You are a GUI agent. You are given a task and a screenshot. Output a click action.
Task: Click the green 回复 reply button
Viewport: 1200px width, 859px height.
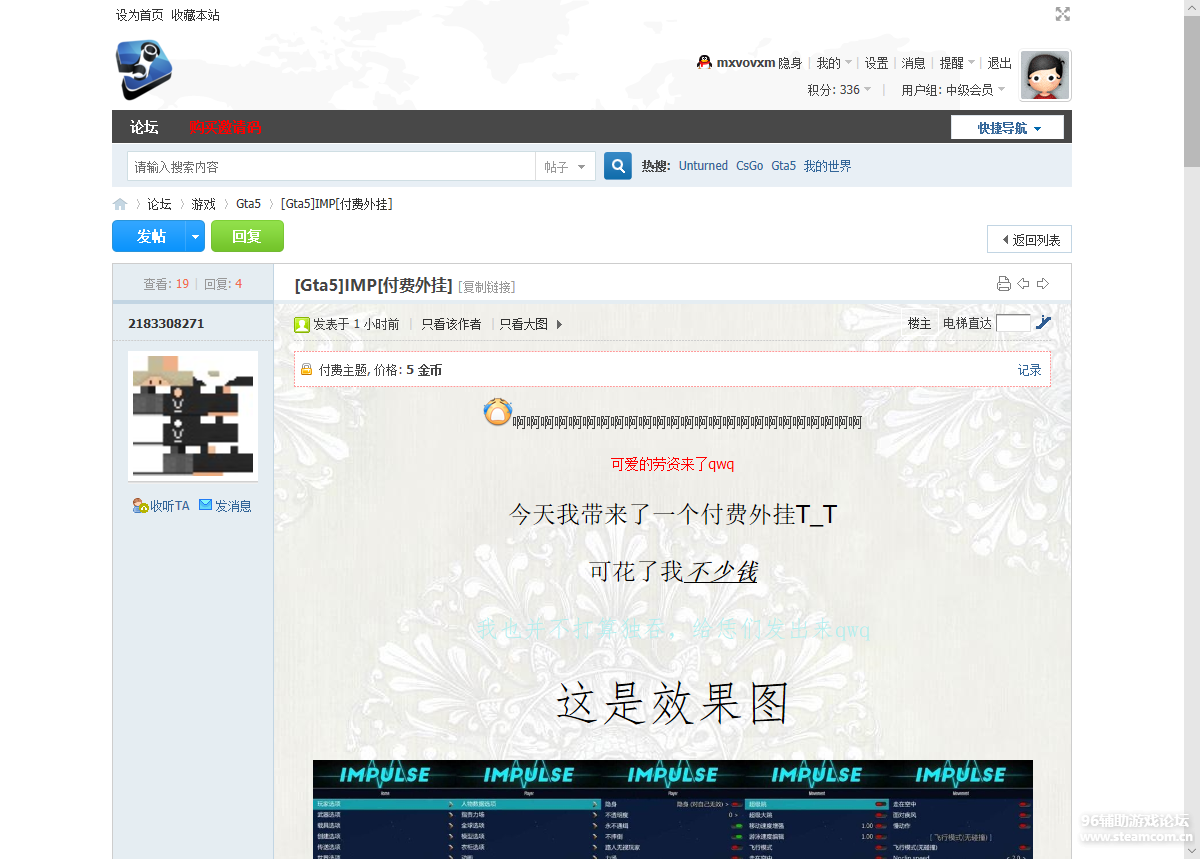coord(247,237)
